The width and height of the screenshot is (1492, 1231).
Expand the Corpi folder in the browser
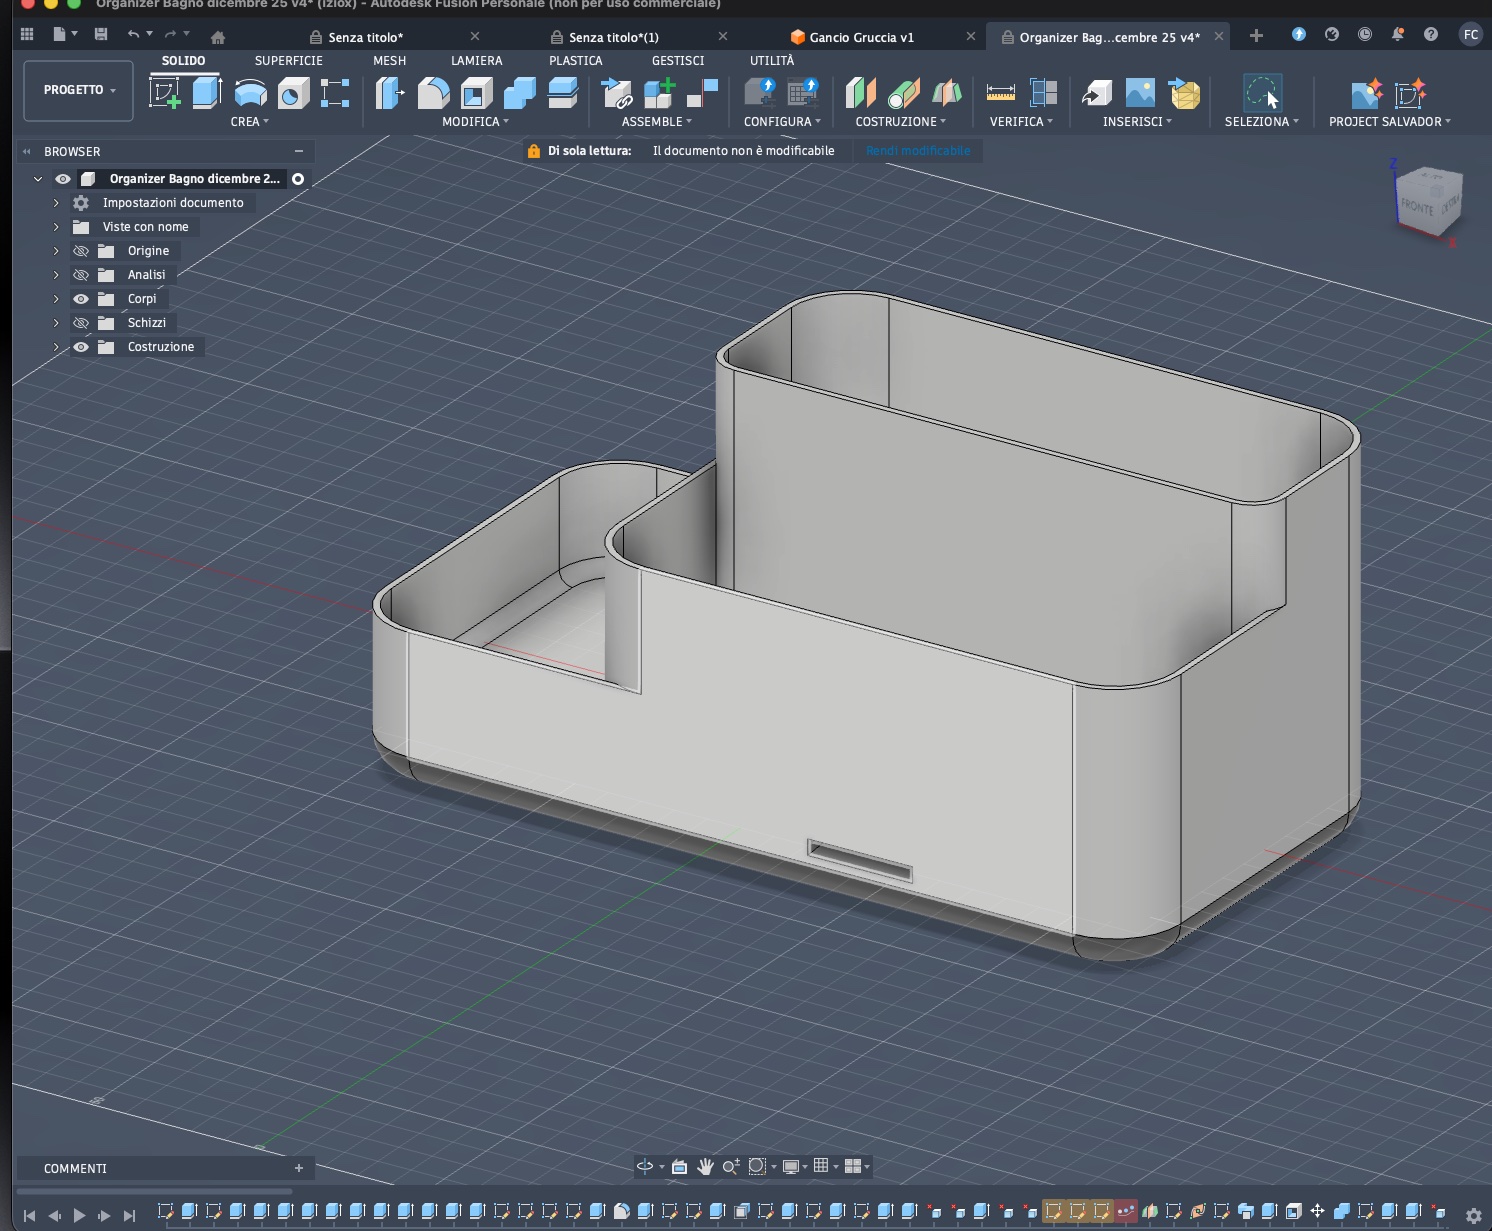coord(56,298)
